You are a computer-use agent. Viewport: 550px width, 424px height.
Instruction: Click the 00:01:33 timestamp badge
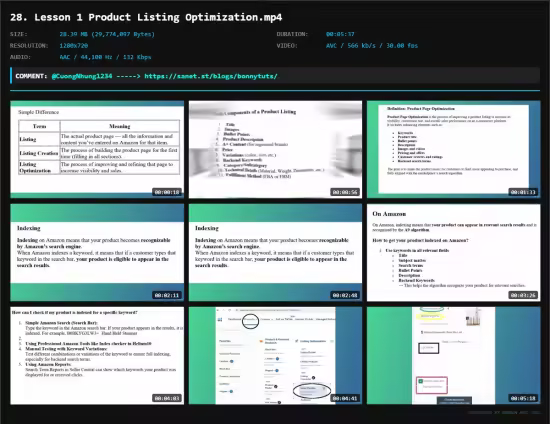tap(523, 192)
